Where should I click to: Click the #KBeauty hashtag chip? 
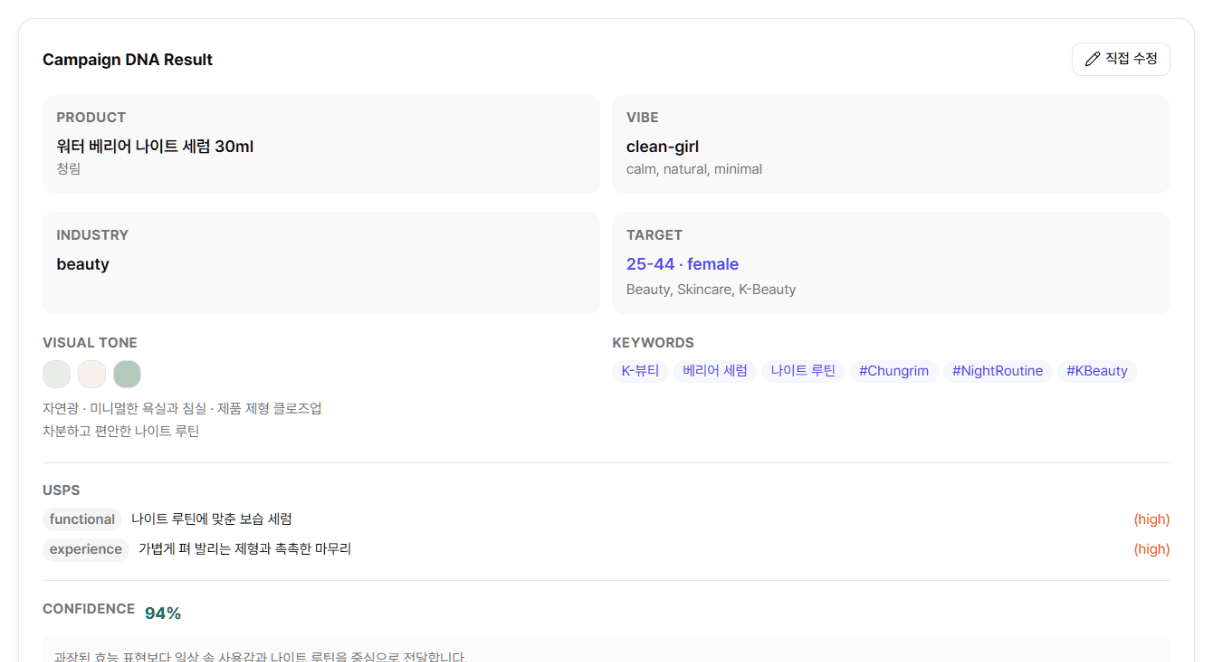click(1097, 371)
